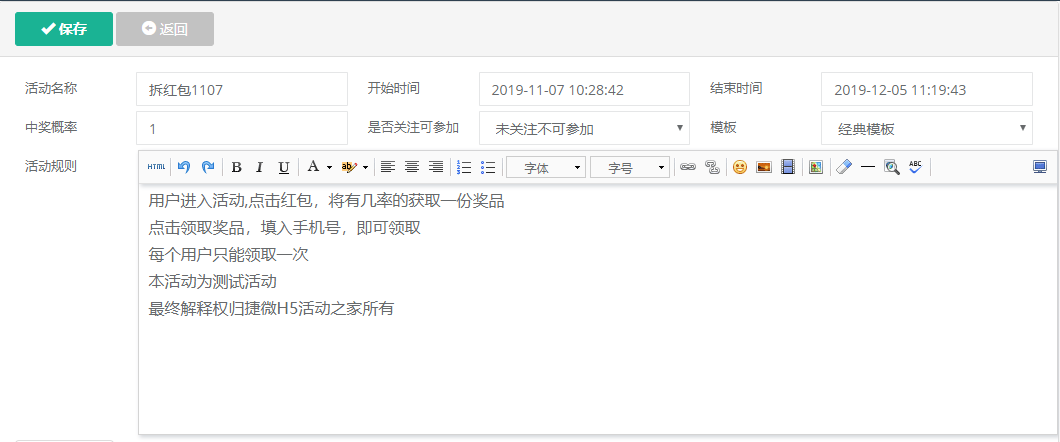Click the line 最终解释权归捷微H5活动之家所有
1060x442 pixels.
click(x=270, y=310)
